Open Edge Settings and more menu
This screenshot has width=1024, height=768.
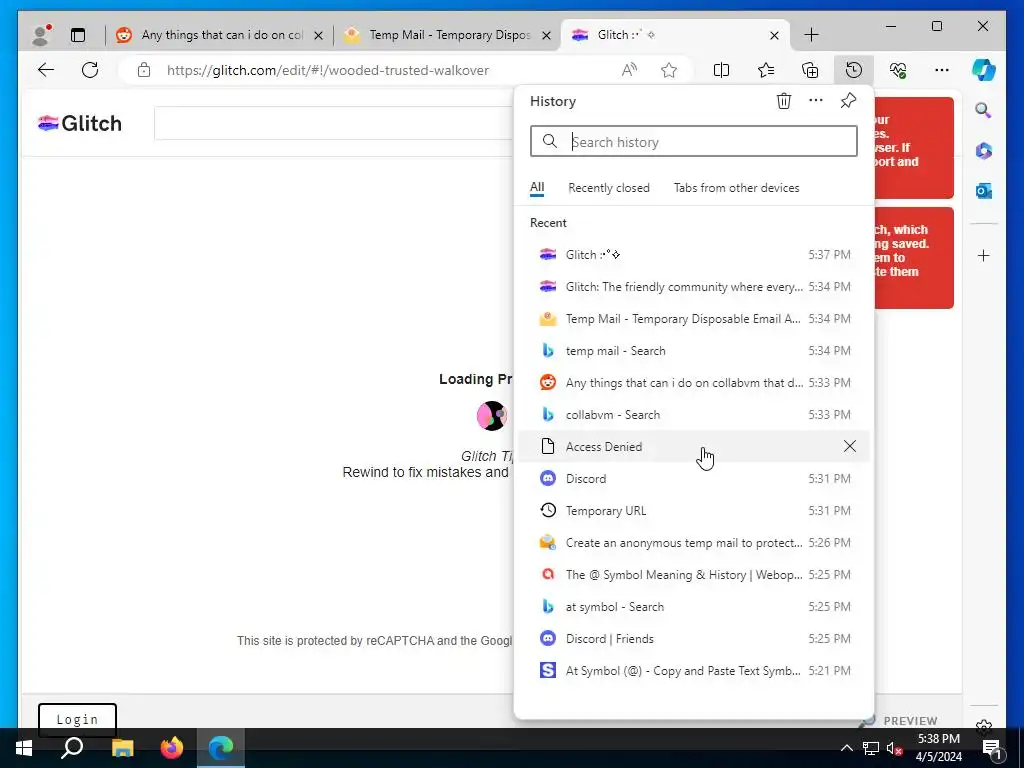pos(942,70)
